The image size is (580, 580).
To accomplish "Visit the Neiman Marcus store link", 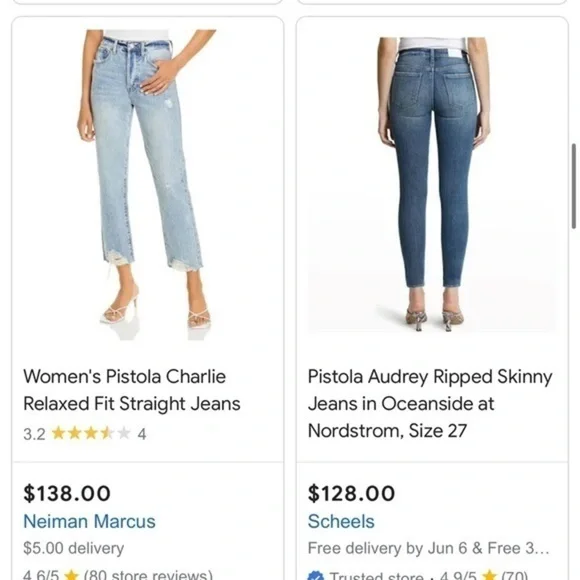I will coord(89,521).
